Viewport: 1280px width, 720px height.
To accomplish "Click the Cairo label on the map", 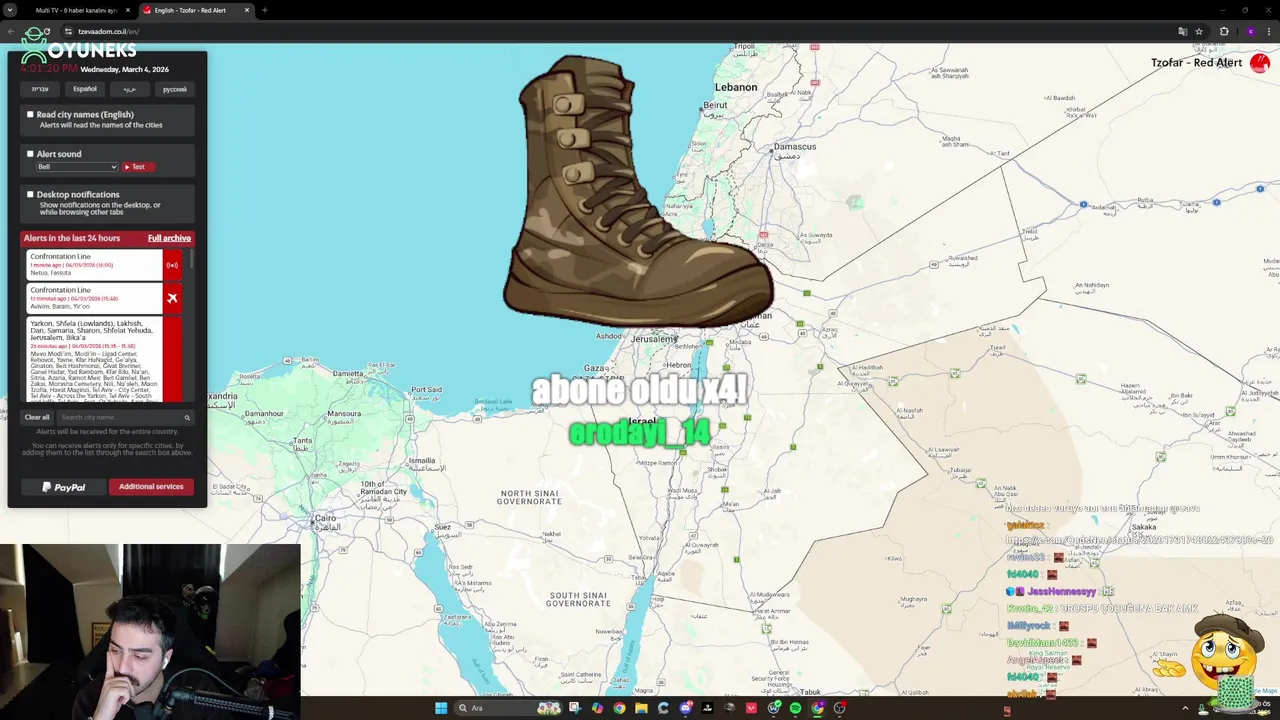I will click(x=326, y=518).
